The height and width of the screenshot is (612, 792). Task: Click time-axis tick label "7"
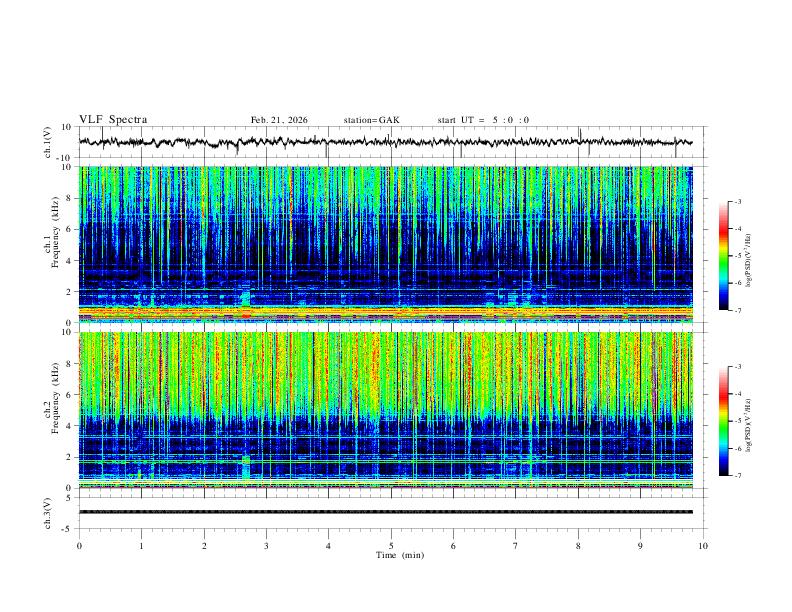516,546
